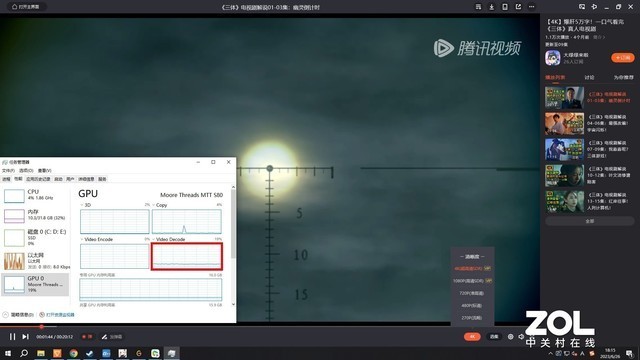Switch to Startup tab in Task Manager

(x=58, y=179)
